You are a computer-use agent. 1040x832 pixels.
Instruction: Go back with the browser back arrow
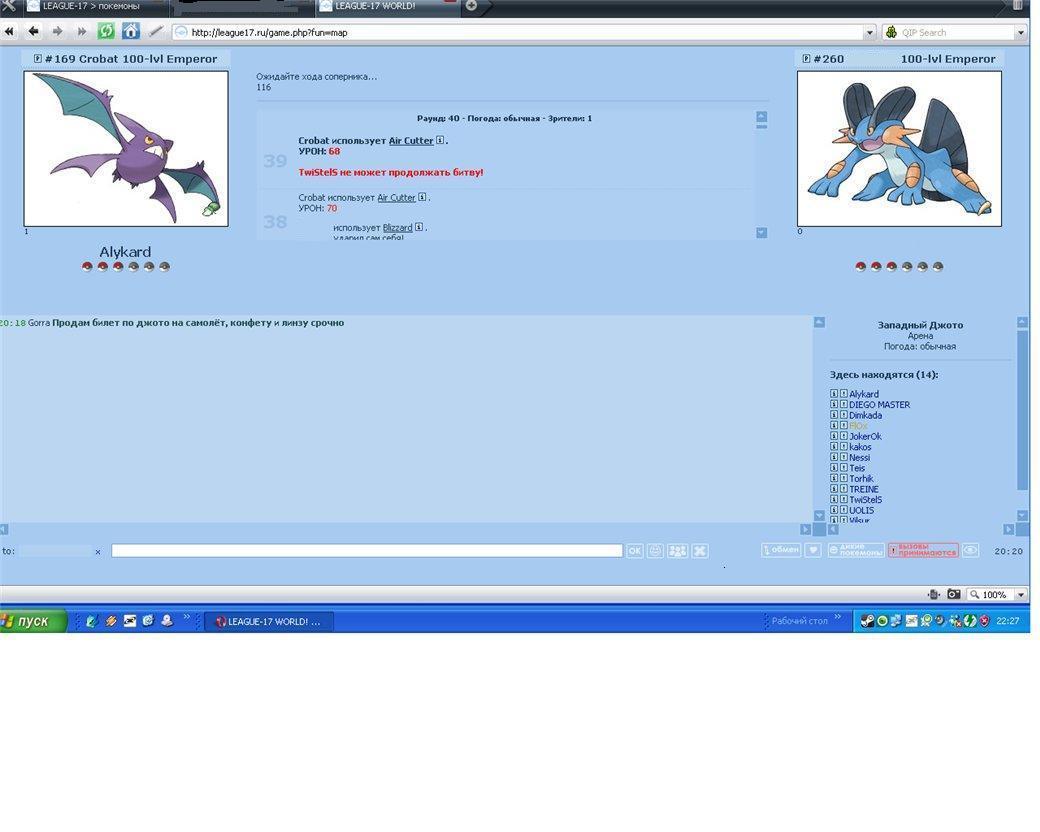coord(33,31)
